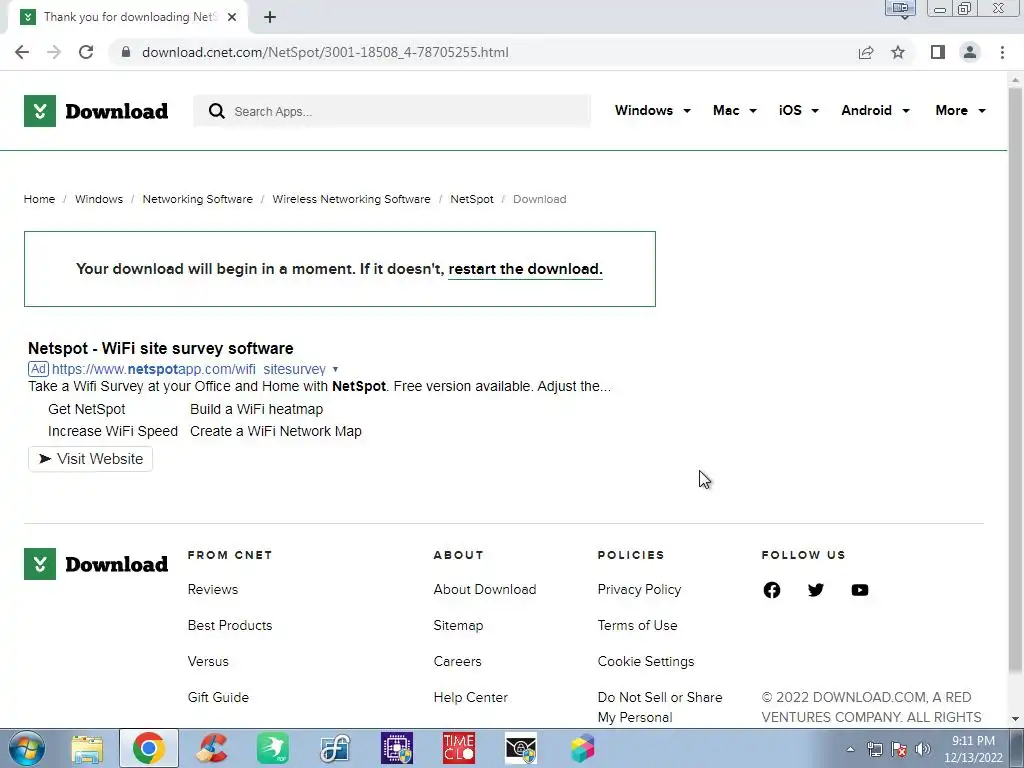Image resolution: width=1024 pixels, height=768 pixels.
Task: Go to Windows breadcrumb
Action: click(99, 199)
